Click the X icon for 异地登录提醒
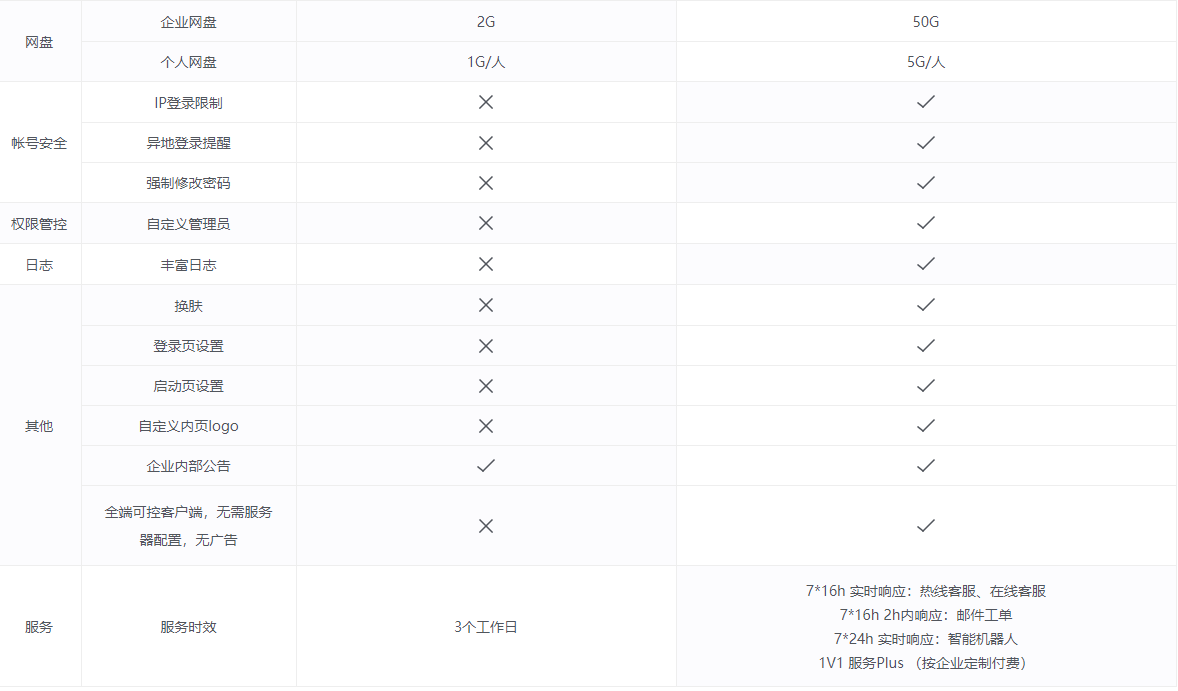Viewport: 1178px width, 691px height. [486, 143]
